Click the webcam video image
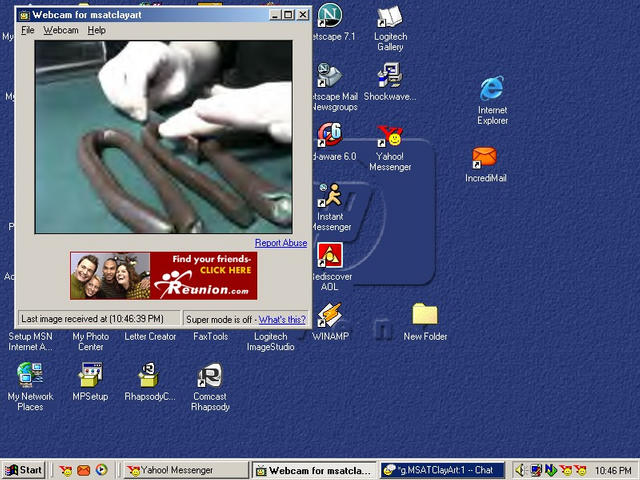 [163, 137]
